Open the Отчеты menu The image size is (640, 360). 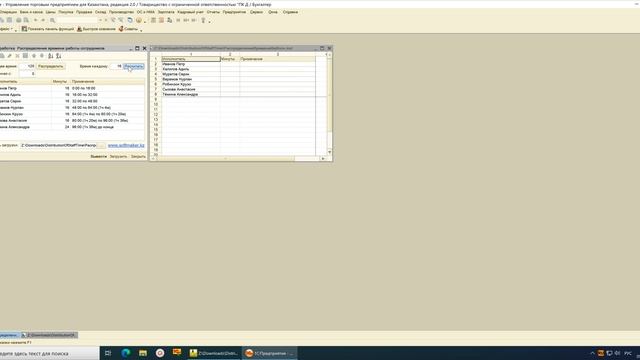click(213, 12)
